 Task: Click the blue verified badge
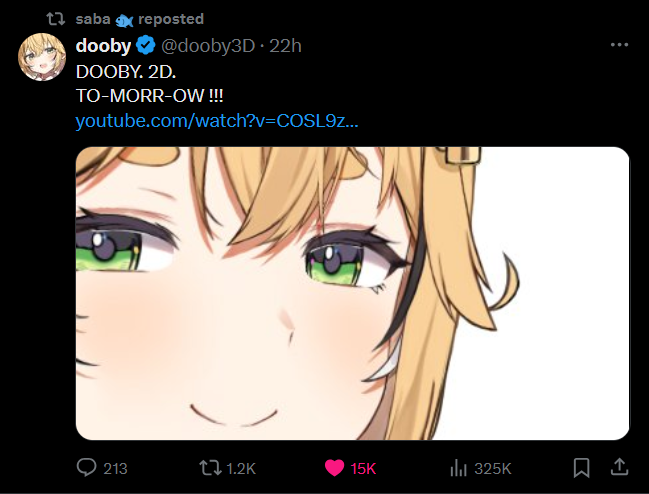click(146, 45)
